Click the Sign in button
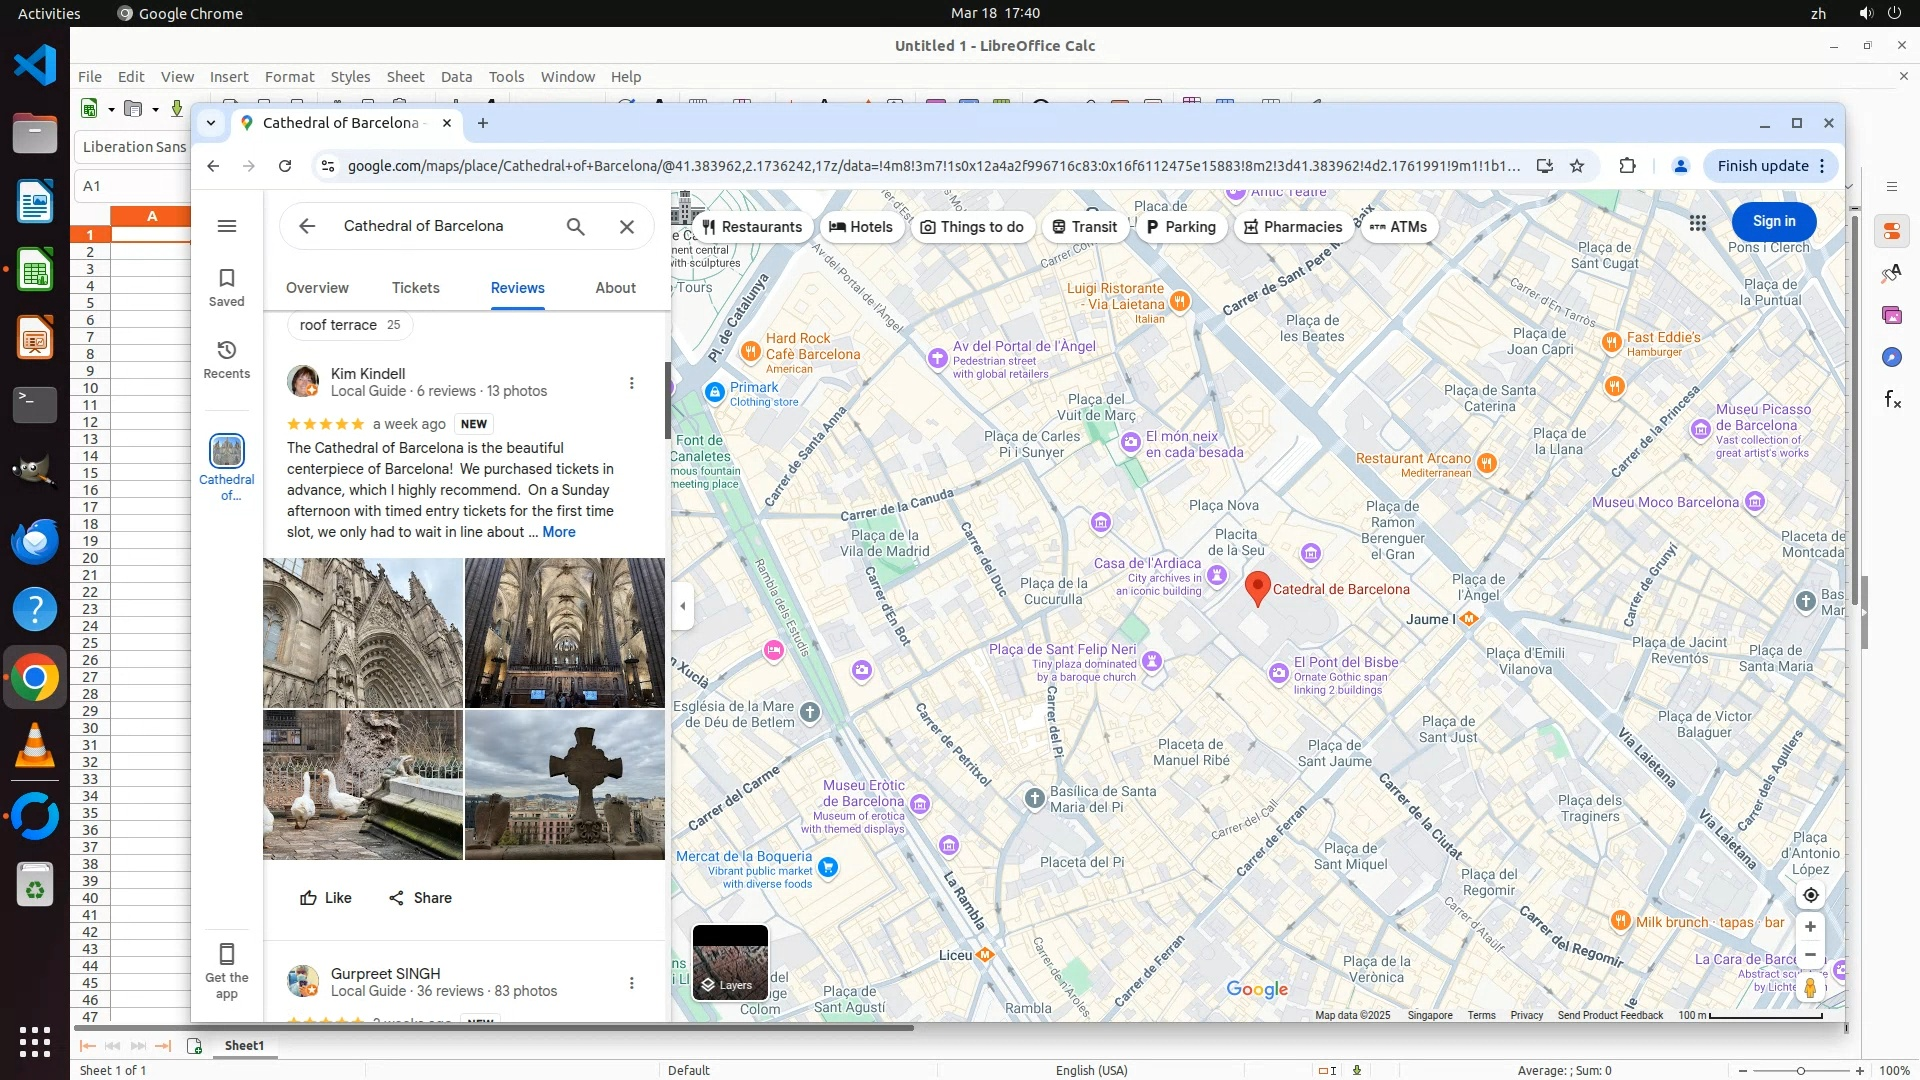Image resolution: width=1920 pixels, height=1080 pixels. pos(1773,222)
